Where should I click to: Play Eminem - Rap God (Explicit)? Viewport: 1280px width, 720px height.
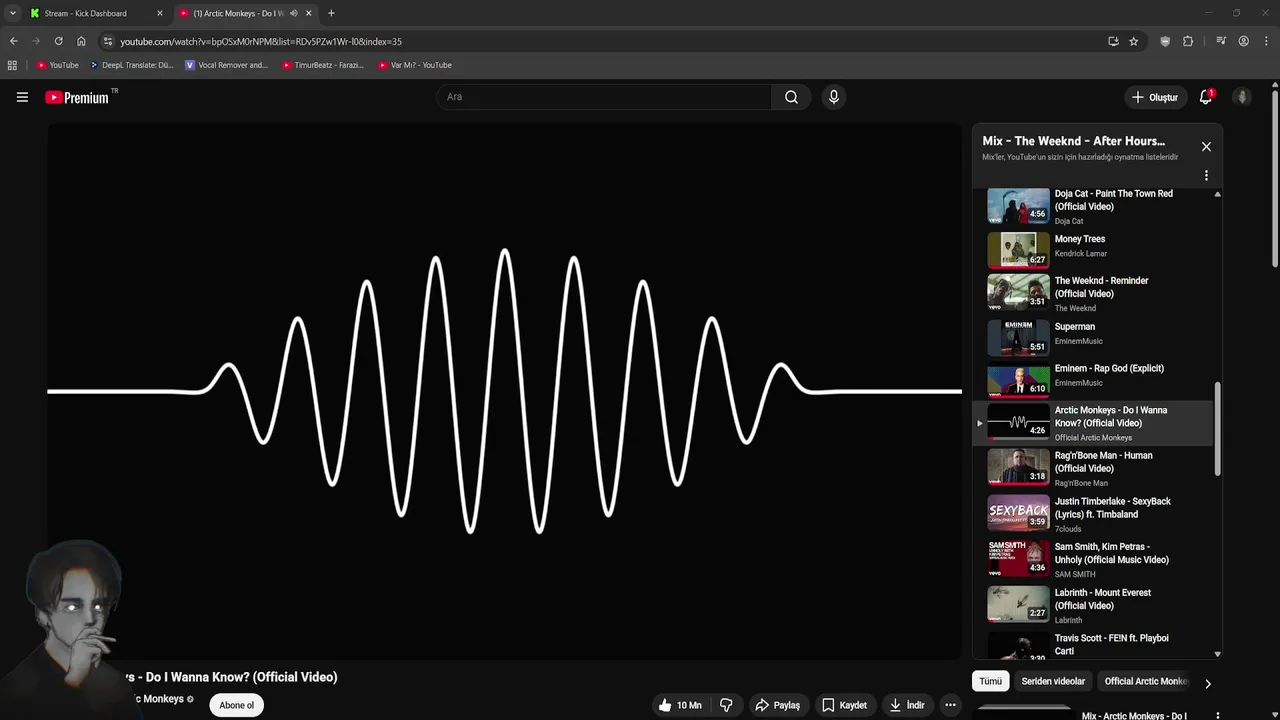click(x=1093, y=381)
